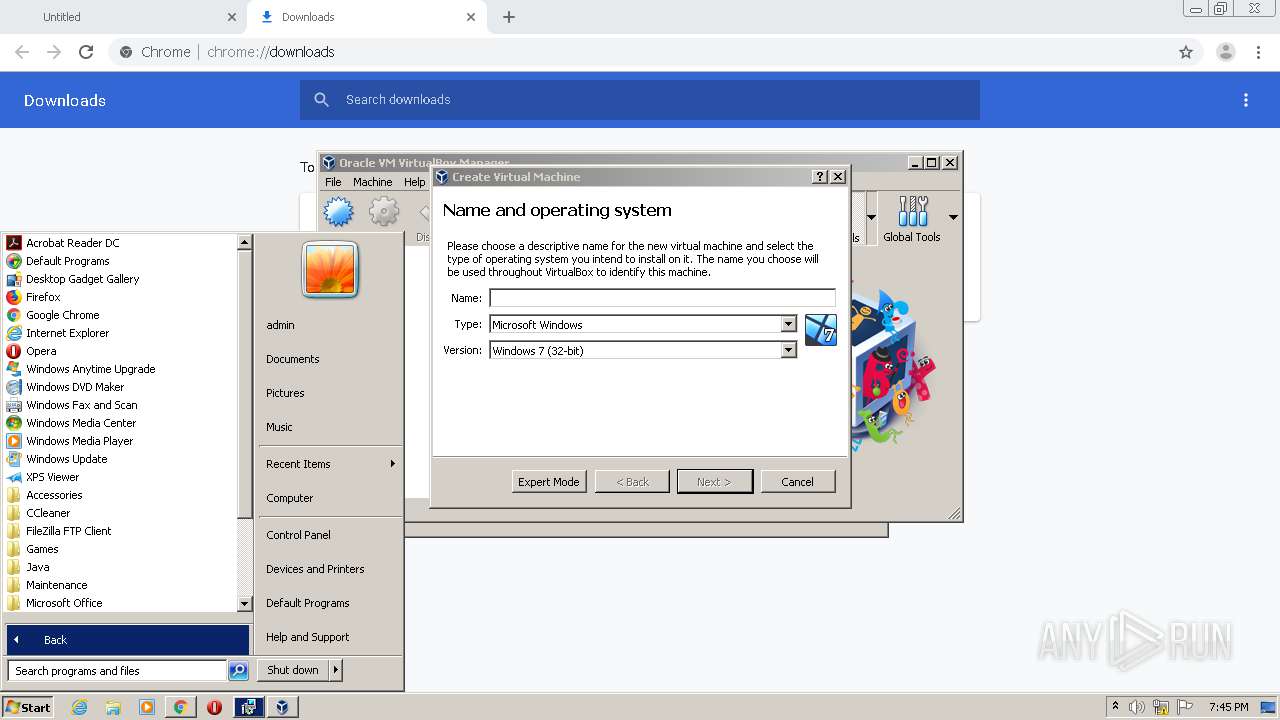Click the help question mark in Create Virtual Machine
Viewport: 1280px width, 720px height.
point(820,177)
